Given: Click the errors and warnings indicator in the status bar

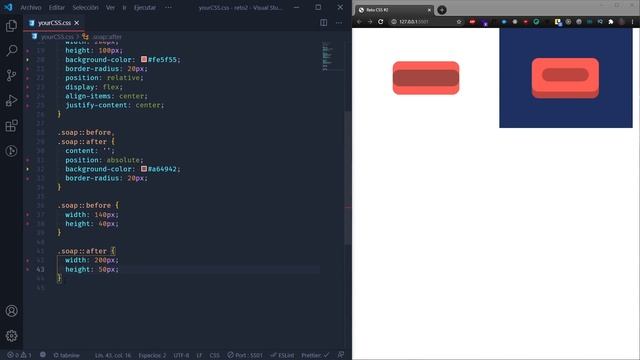Looking at the screenshot, I should pos(19,355).
